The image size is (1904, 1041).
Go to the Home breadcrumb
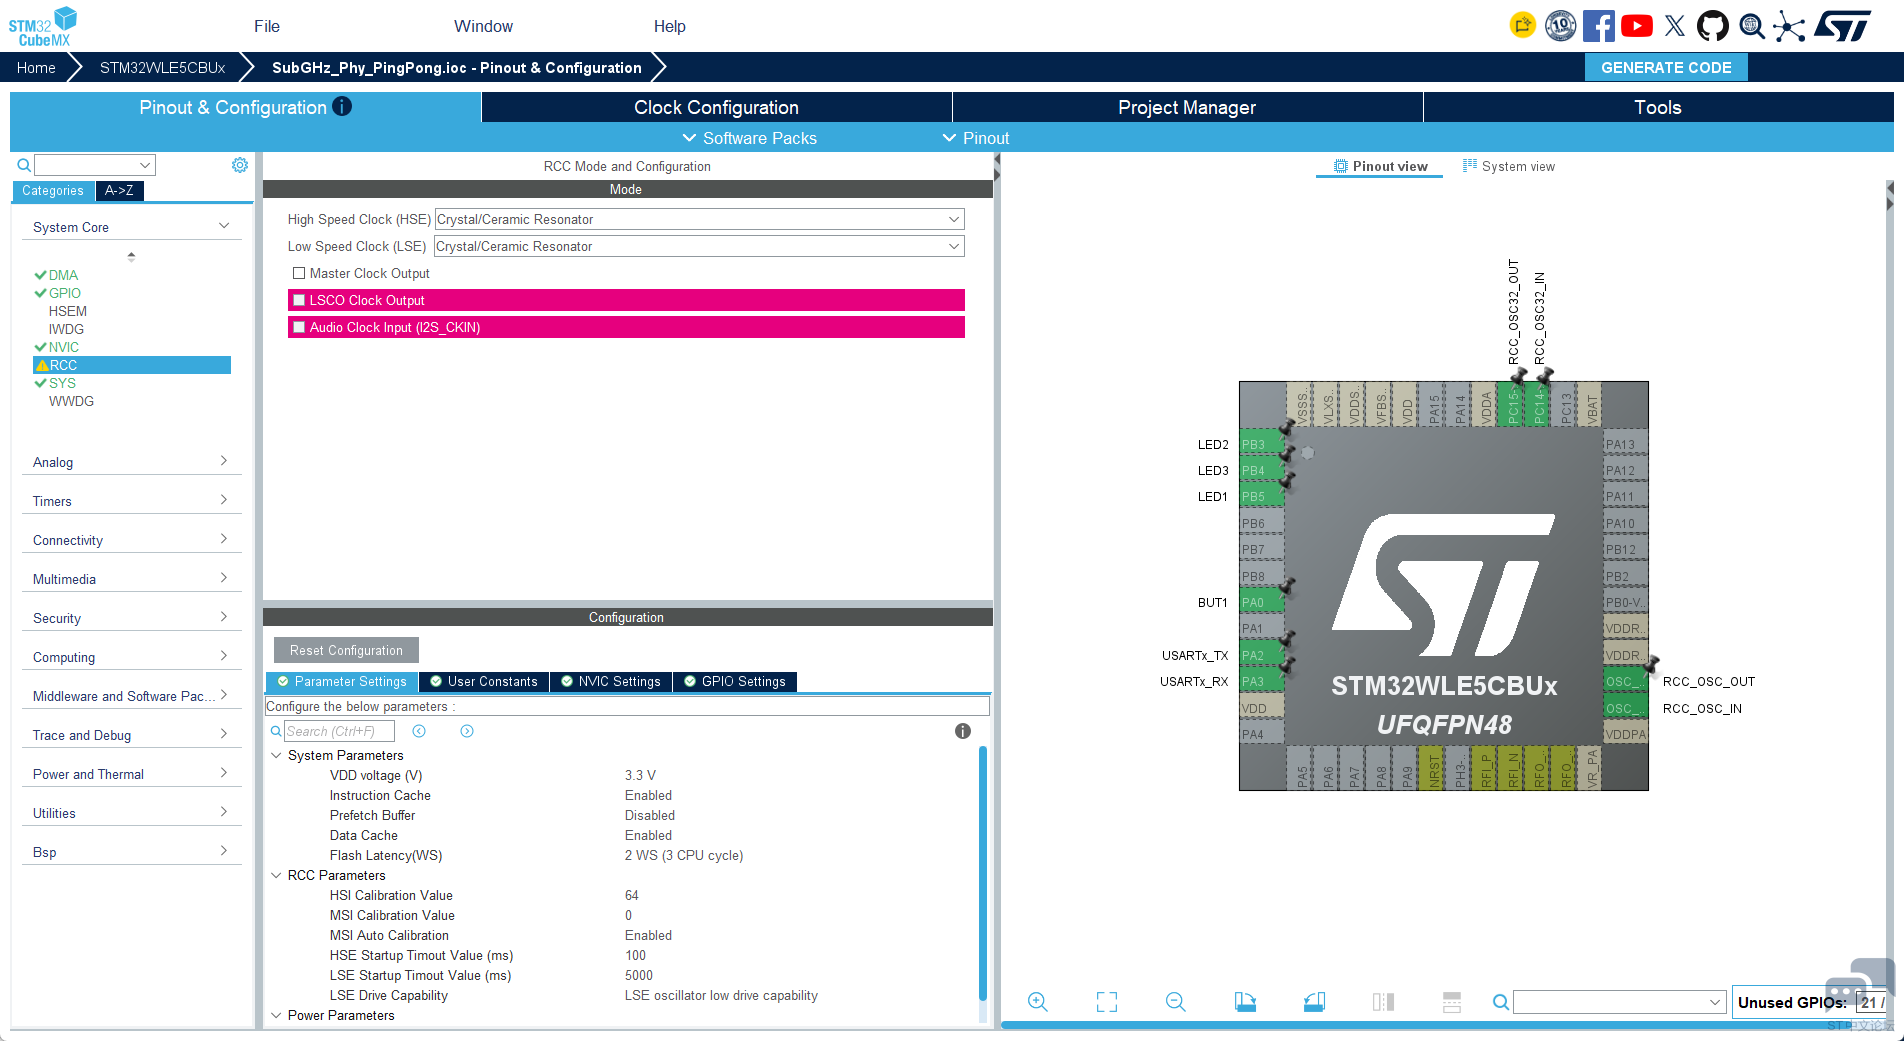[x=36, y=67]
